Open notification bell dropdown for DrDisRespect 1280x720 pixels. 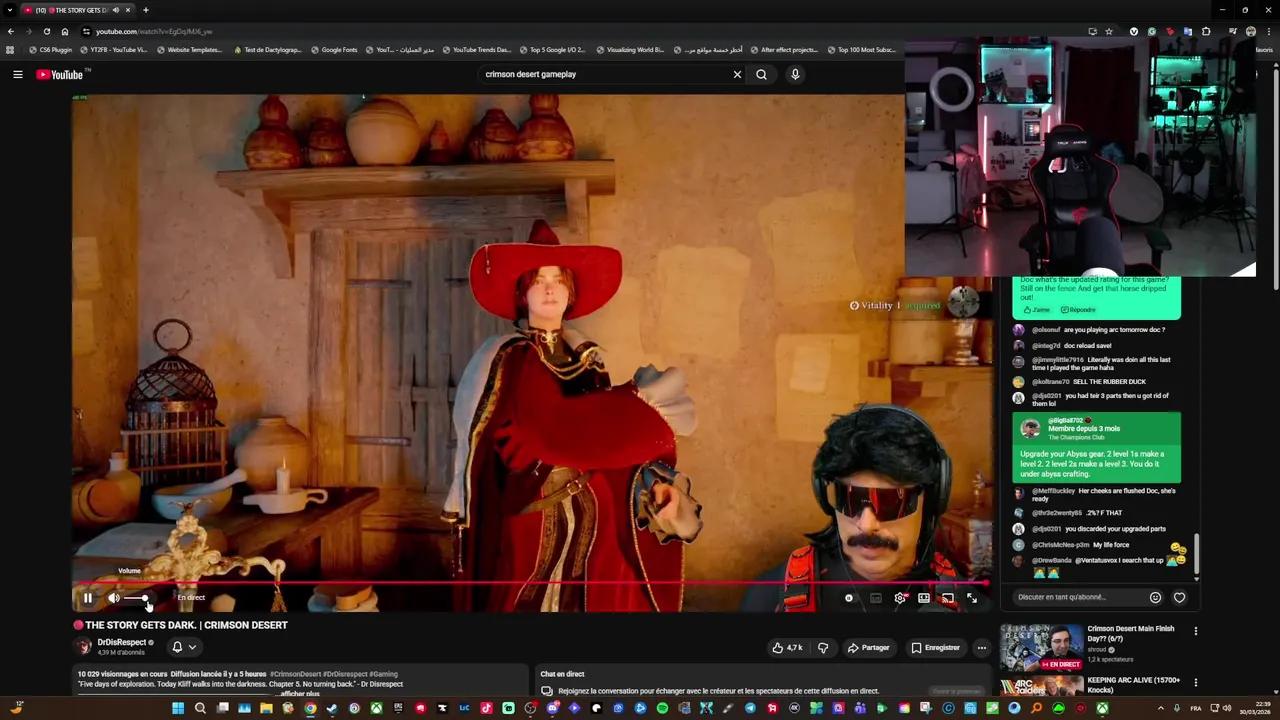(x=183, y=647)
